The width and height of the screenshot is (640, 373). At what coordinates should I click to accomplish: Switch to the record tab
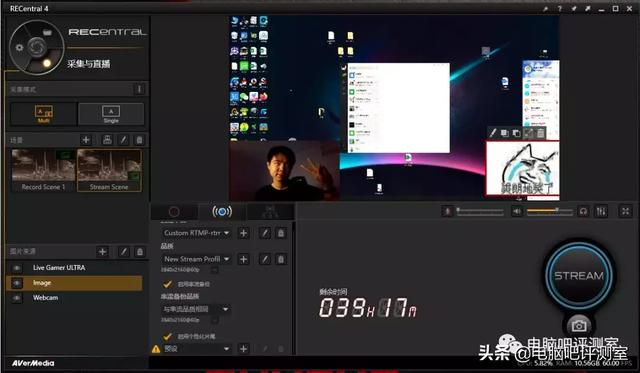tap(174, 211)
